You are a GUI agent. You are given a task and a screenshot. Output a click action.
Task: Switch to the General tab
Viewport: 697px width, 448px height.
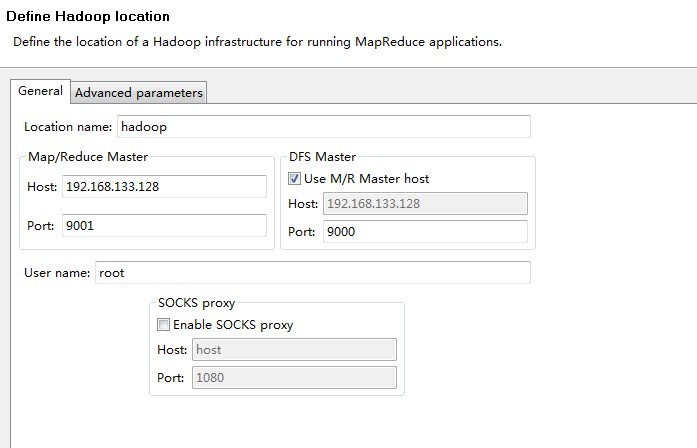point(40,91)
